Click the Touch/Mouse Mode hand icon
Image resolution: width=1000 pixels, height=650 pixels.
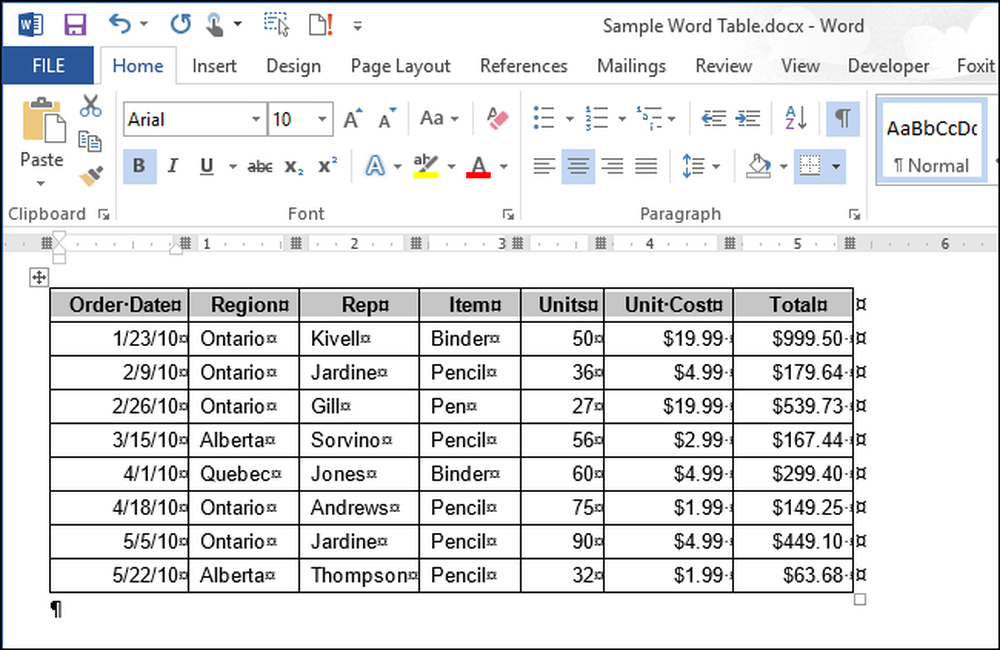pyautogui.click(x=214, y=26)
